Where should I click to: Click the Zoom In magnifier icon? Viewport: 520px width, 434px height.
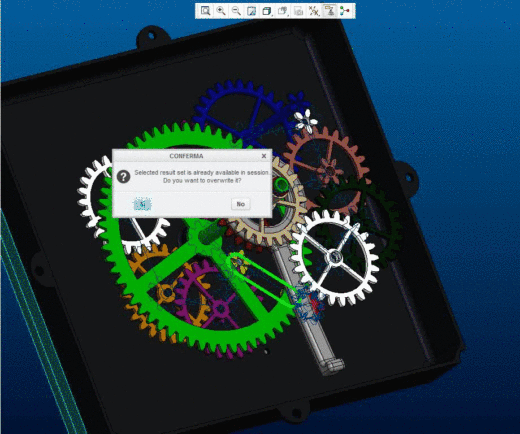[221, 11]
